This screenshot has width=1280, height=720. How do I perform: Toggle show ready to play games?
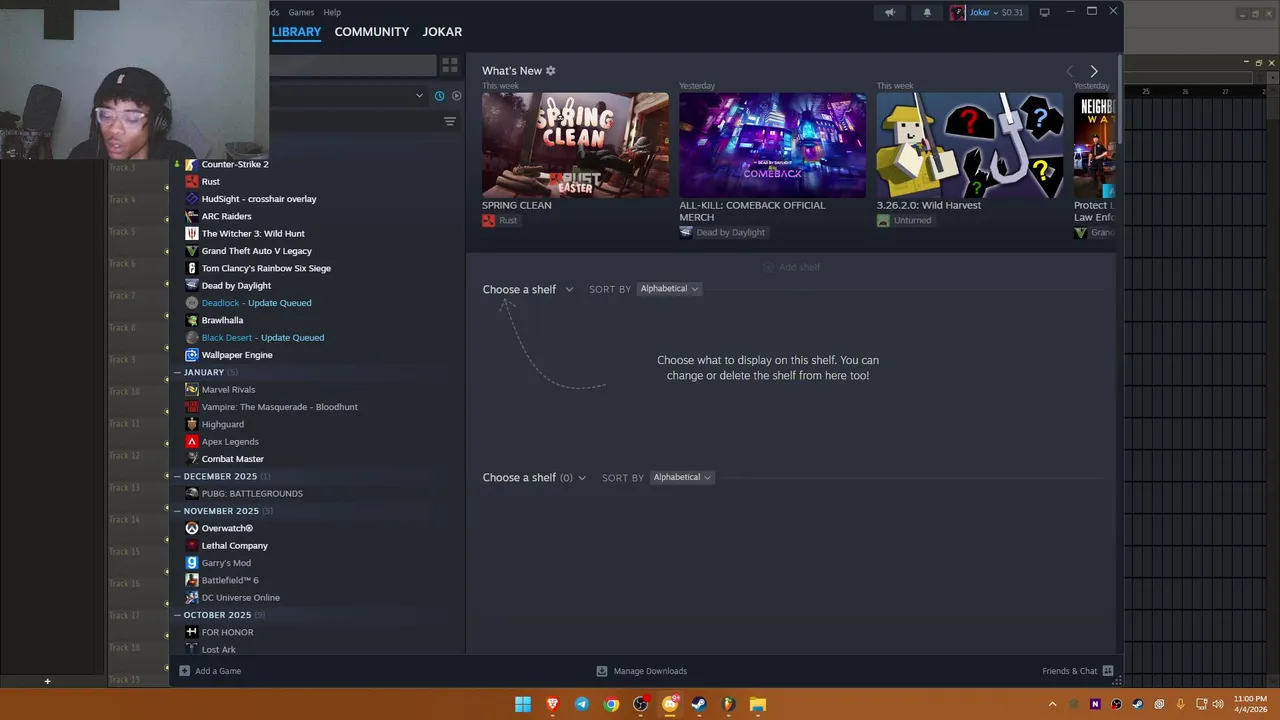click(x=456, y=96)
